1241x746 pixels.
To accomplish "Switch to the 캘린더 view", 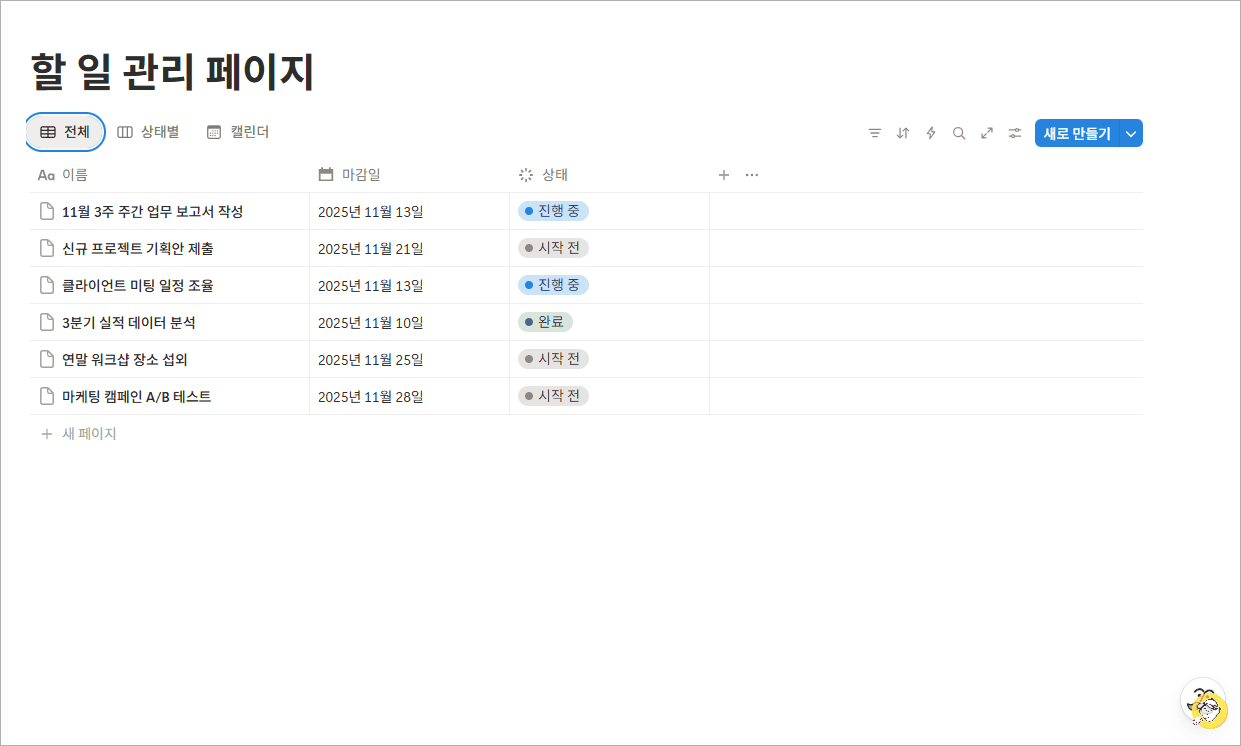I will tap(237, 131).
